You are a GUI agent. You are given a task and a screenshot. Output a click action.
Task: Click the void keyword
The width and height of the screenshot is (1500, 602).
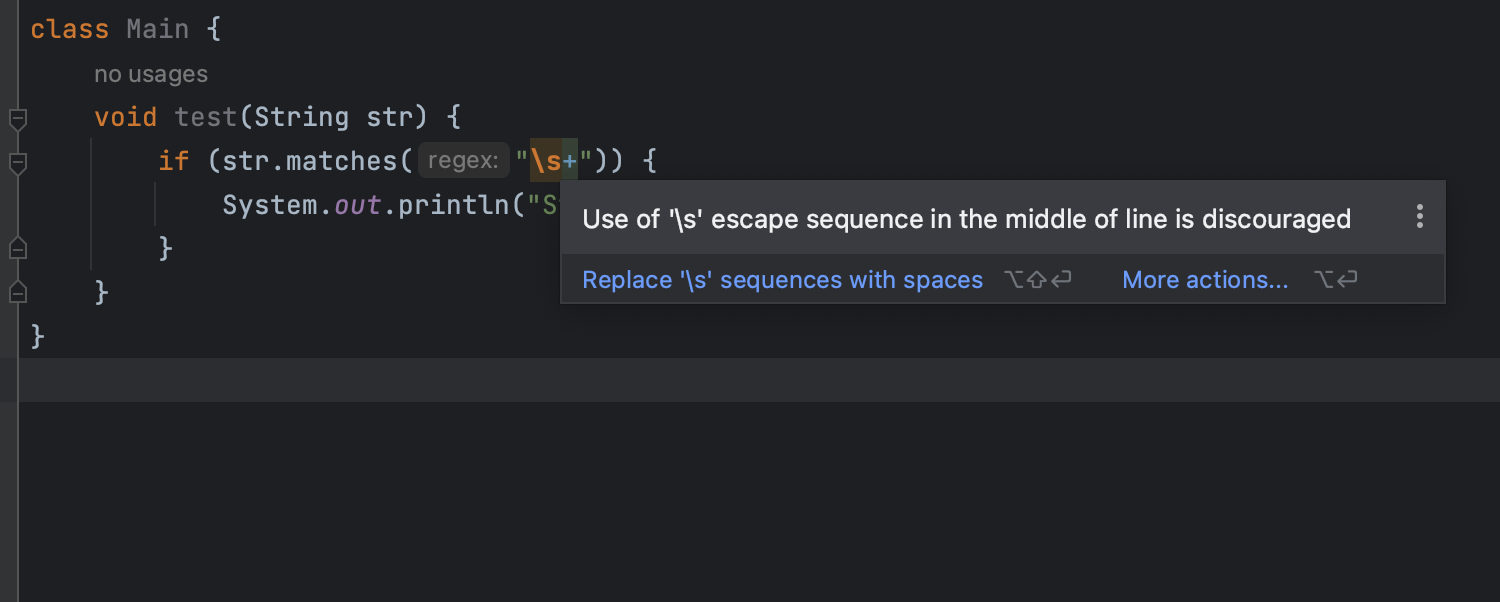[125, 118]
